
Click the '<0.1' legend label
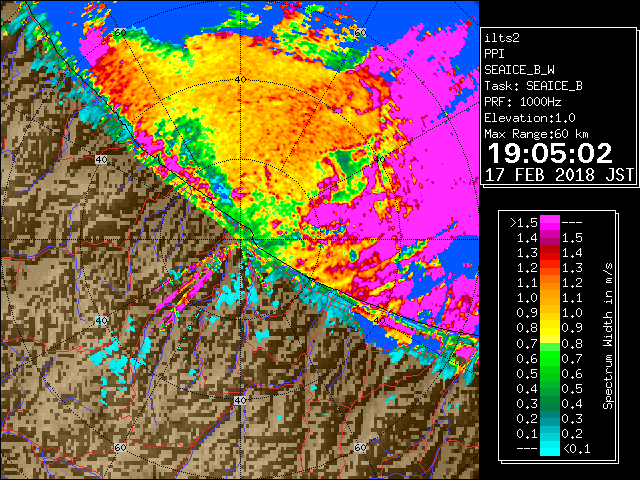[576, 449]
